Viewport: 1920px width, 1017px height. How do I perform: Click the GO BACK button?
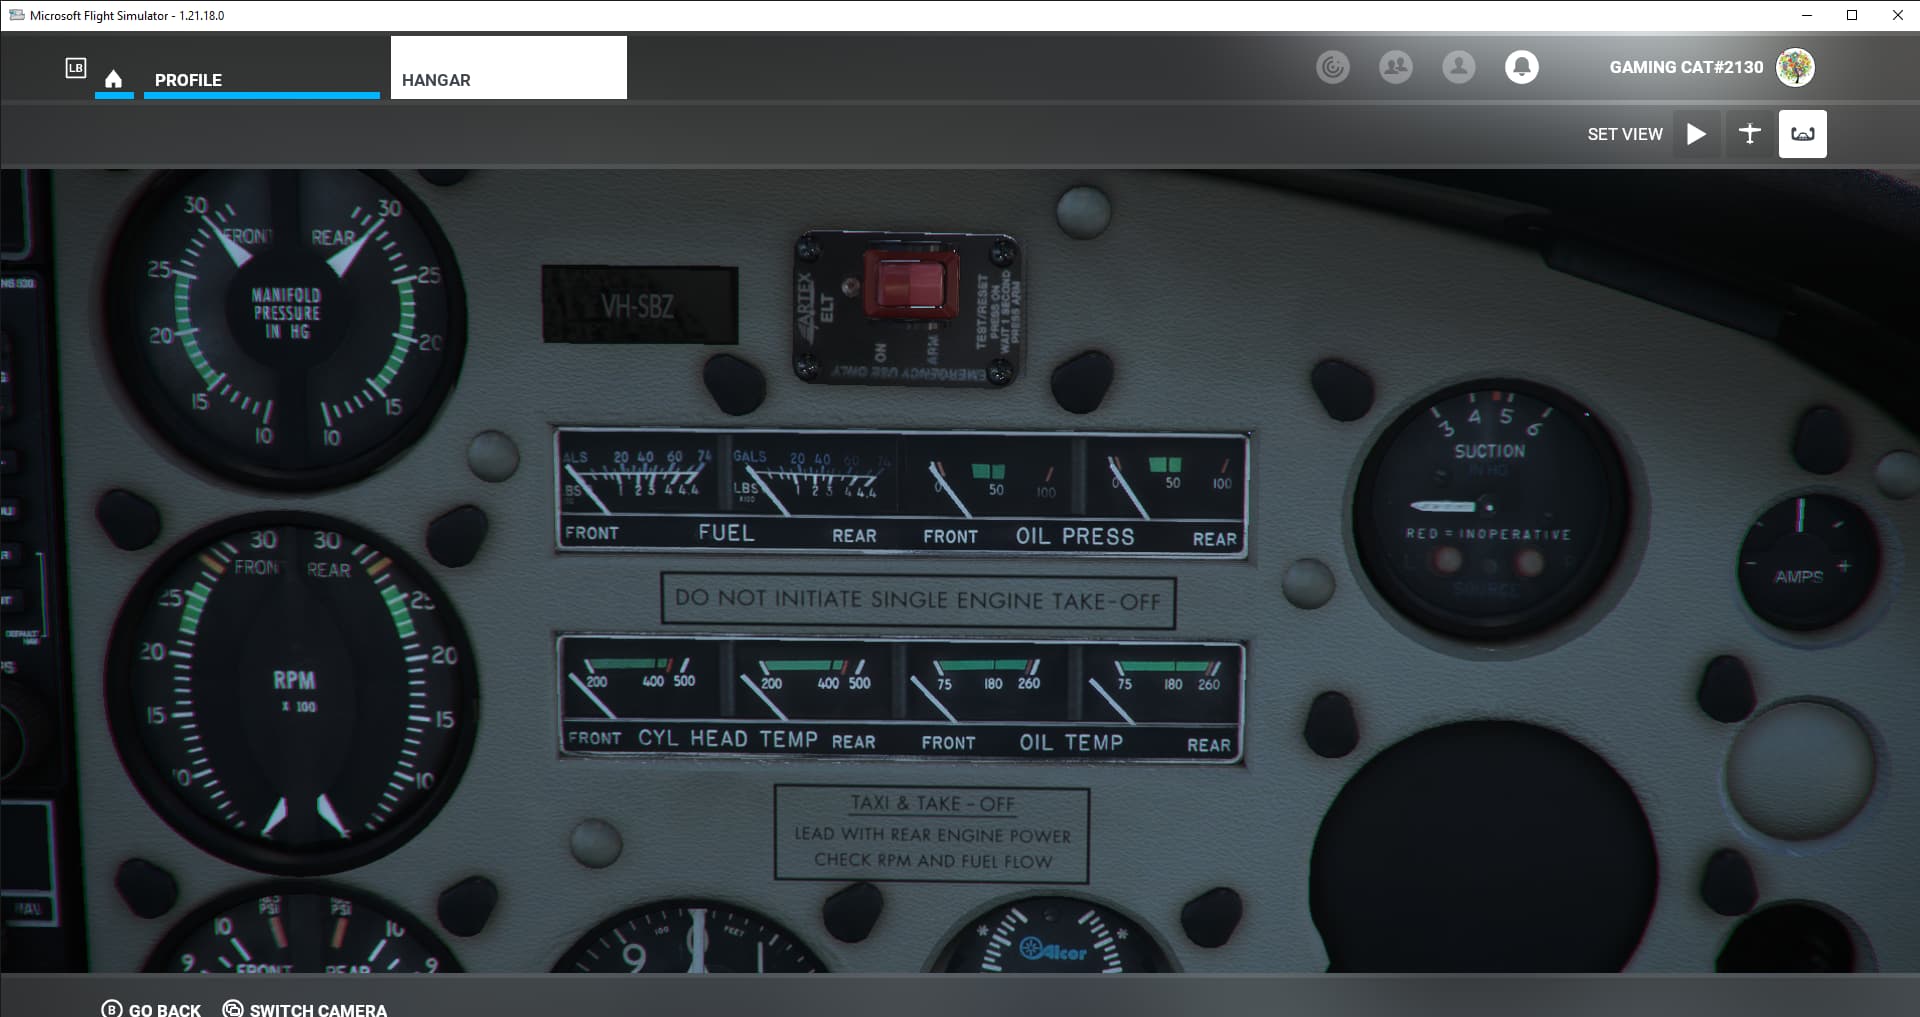pos(151,1009)
